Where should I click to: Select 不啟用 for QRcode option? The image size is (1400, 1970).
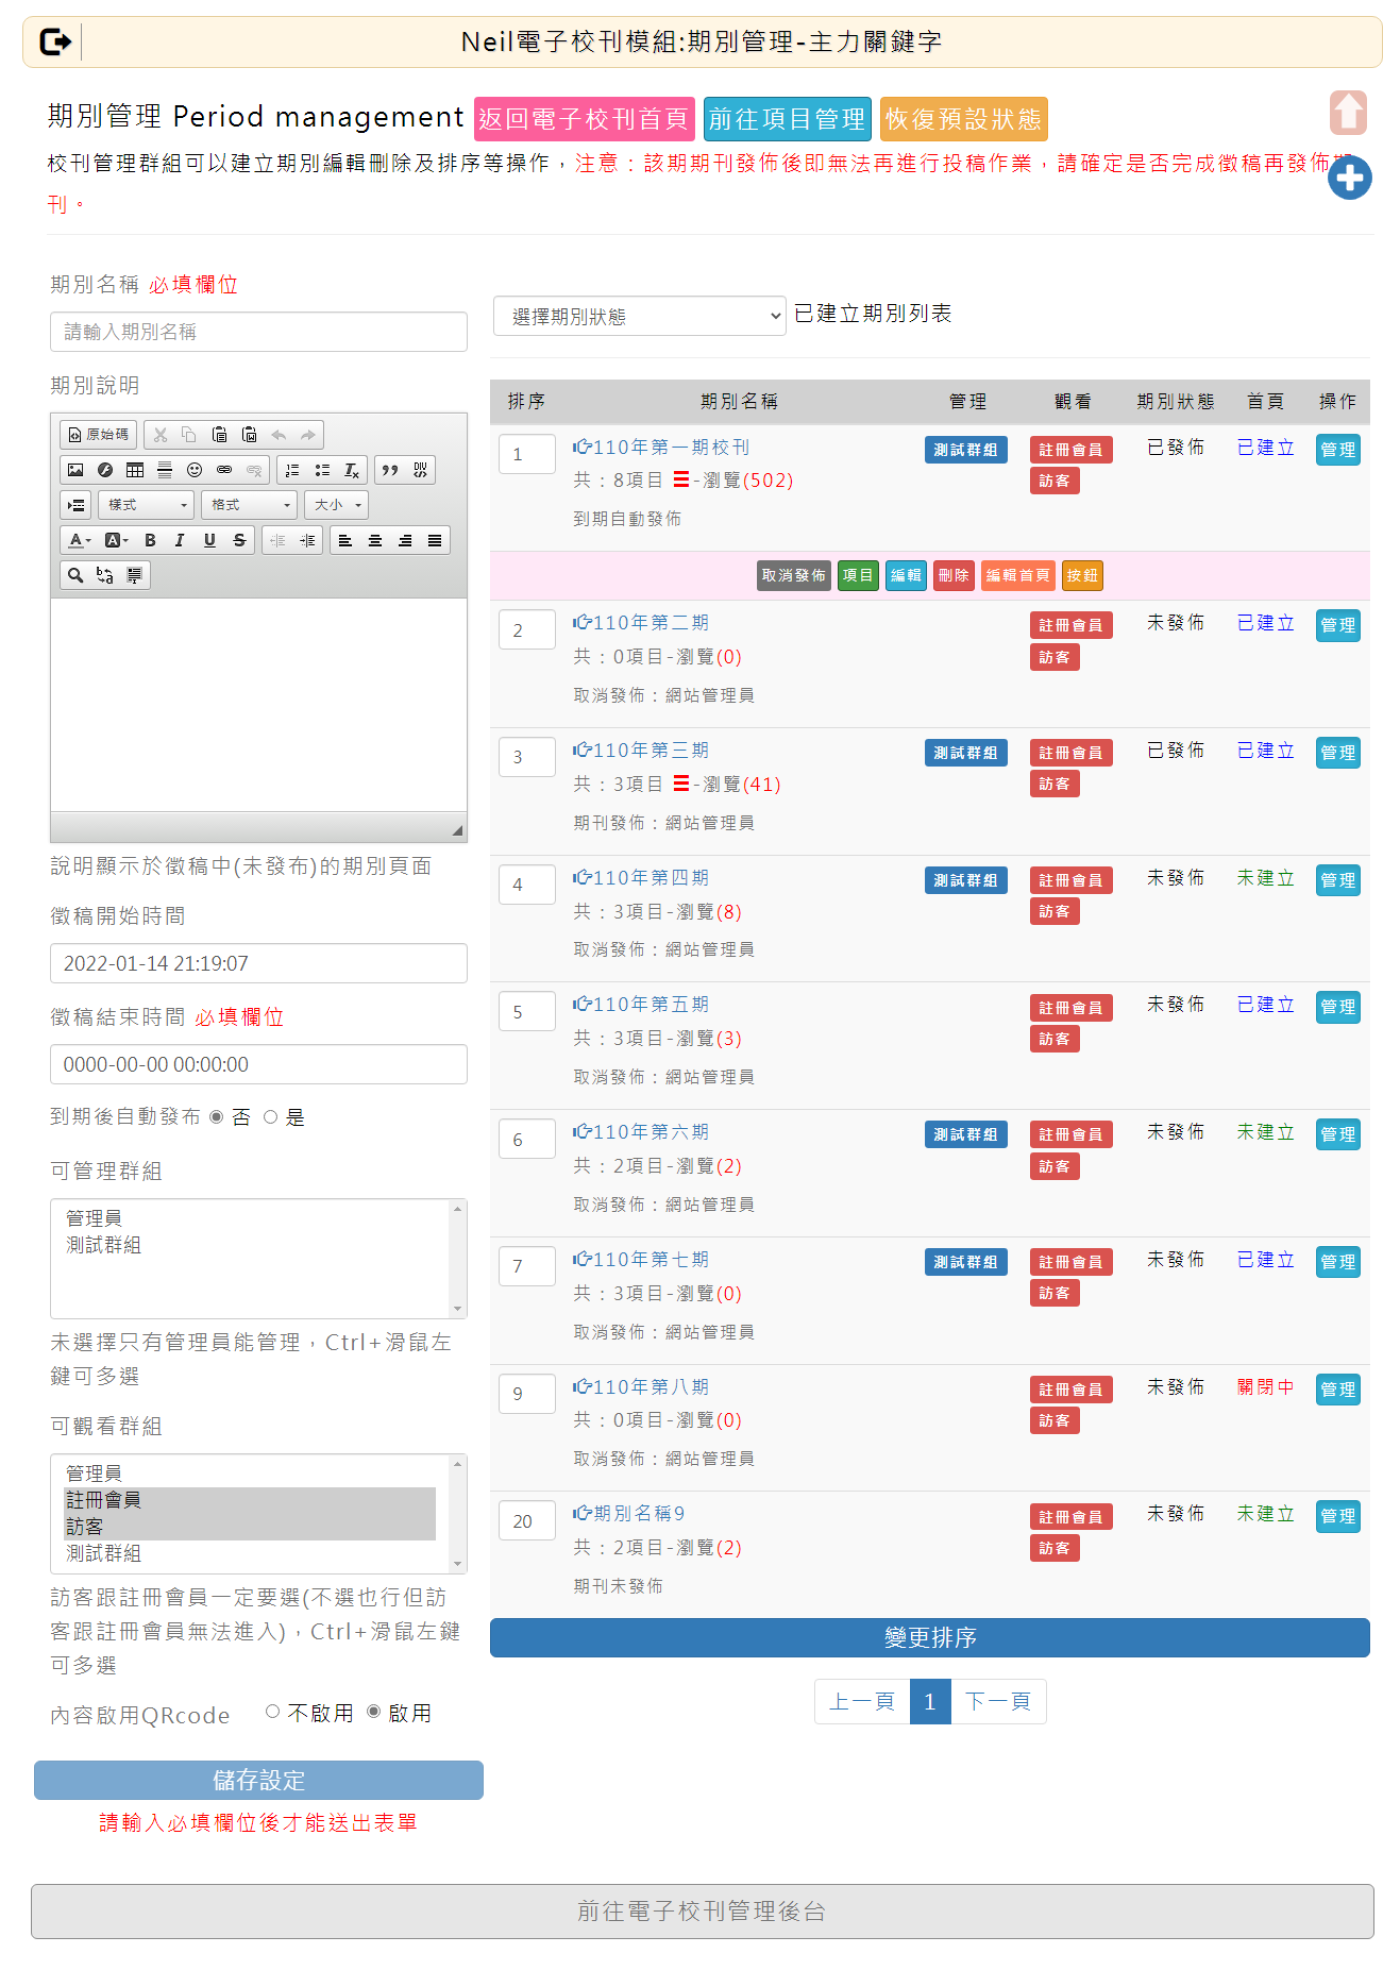272,1711
